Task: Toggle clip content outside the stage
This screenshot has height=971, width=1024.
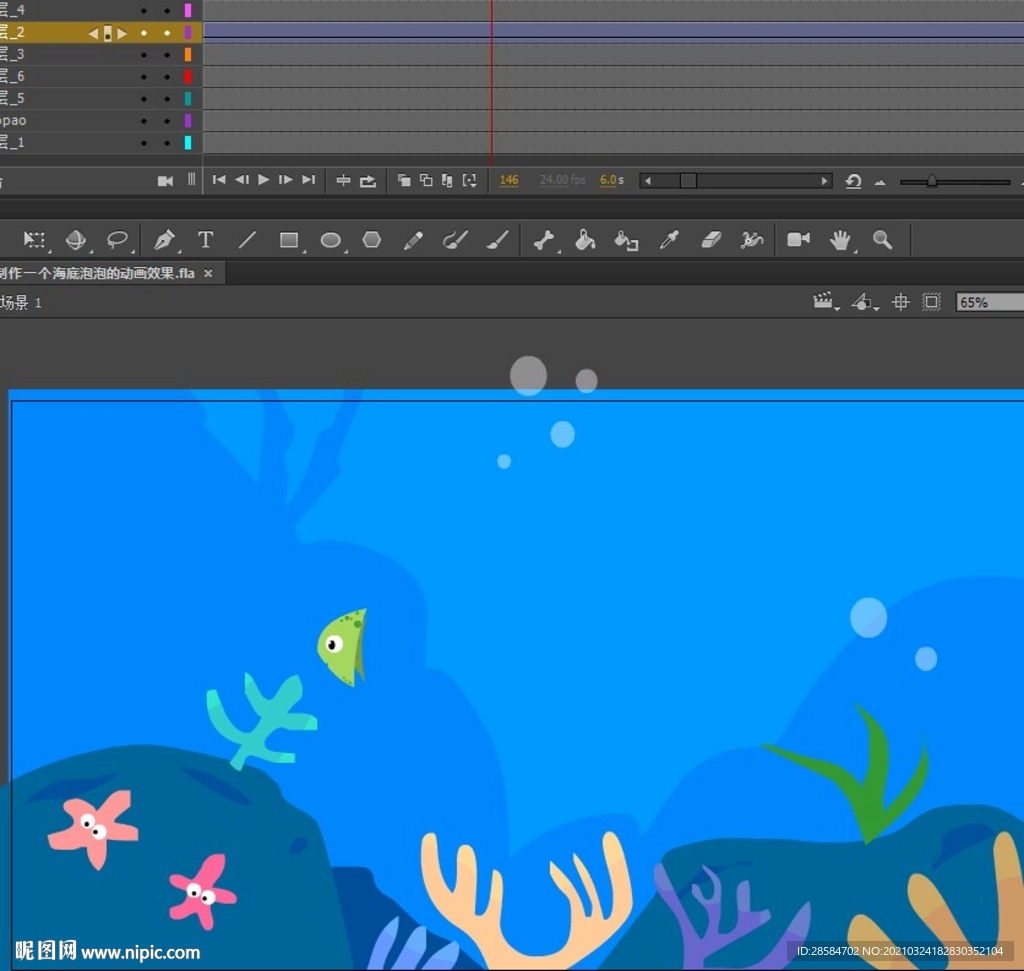Action: click(x=931, y=302)
